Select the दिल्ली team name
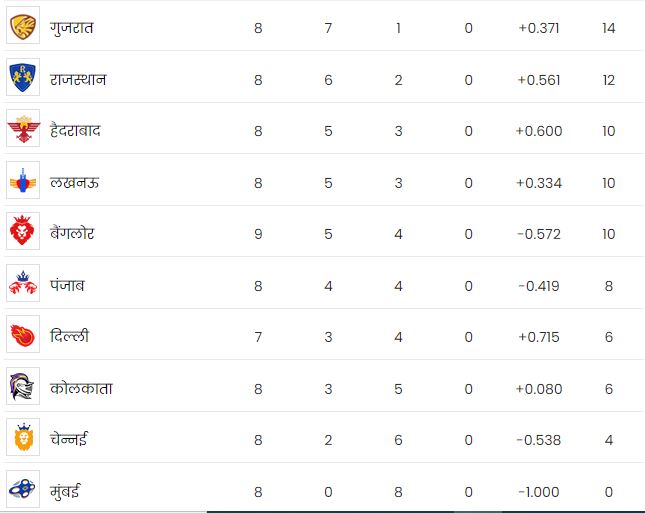Viewport: 645px width, 513px height. coord(70,335)
